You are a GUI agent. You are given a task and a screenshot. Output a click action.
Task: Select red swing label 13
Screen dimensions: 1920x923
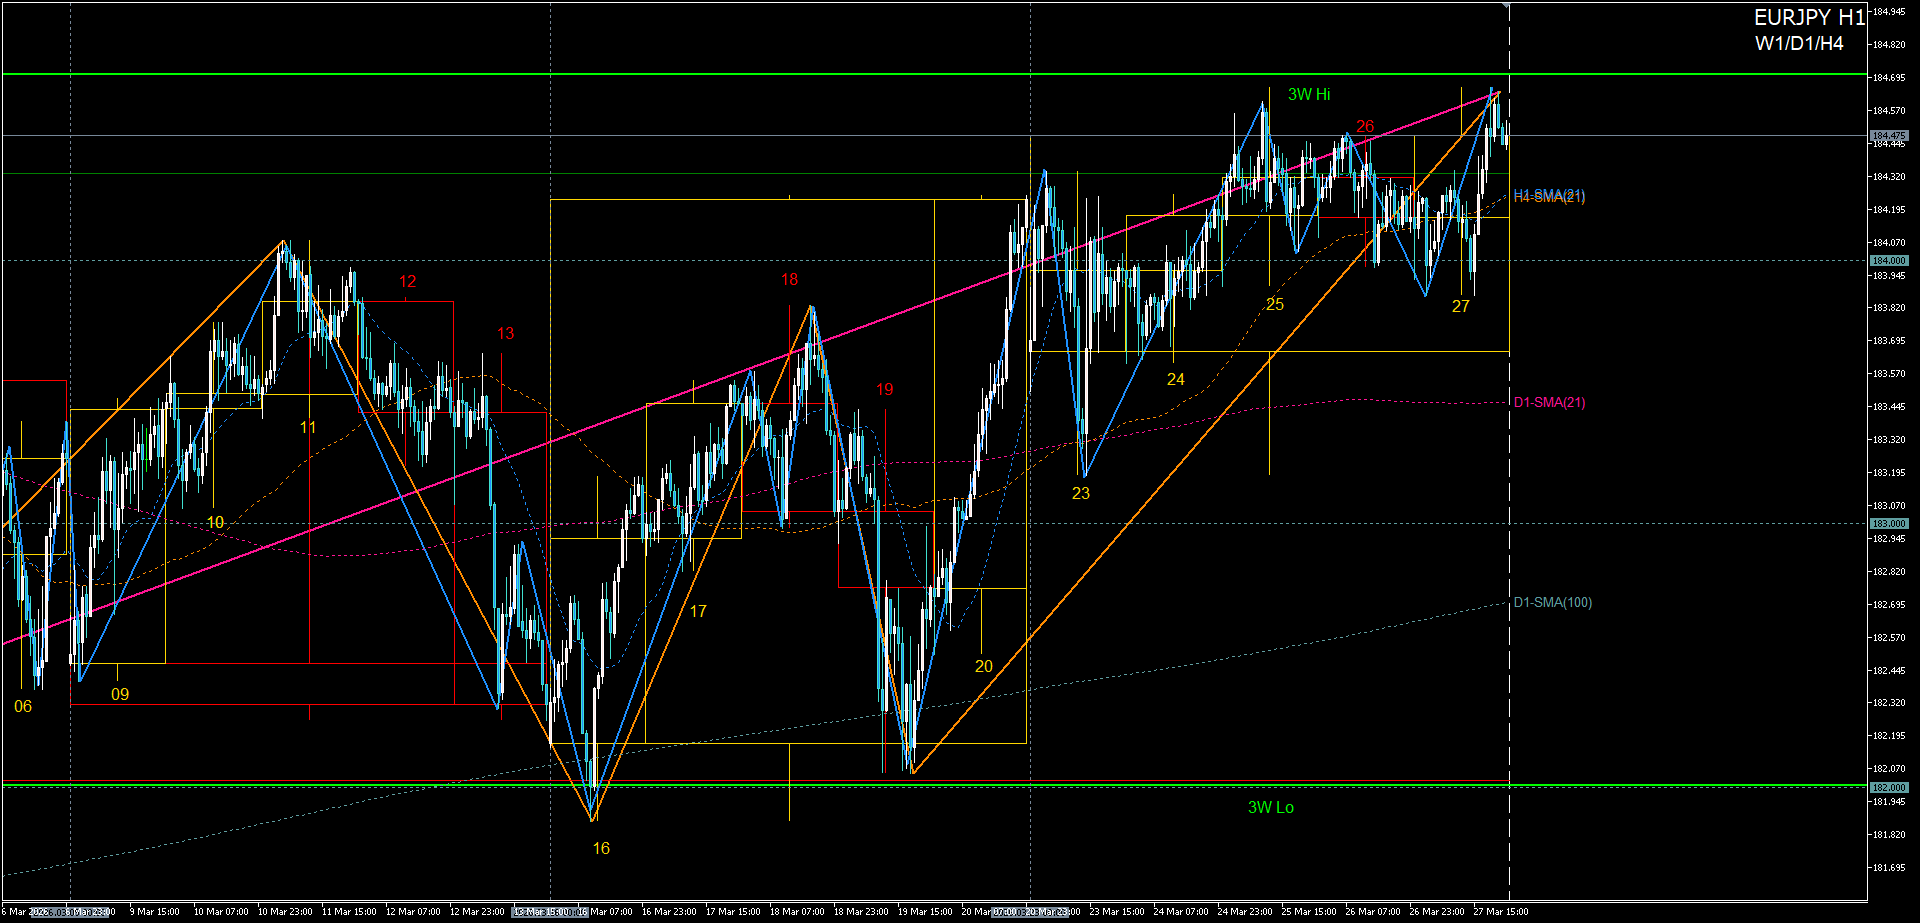[505, 333]
